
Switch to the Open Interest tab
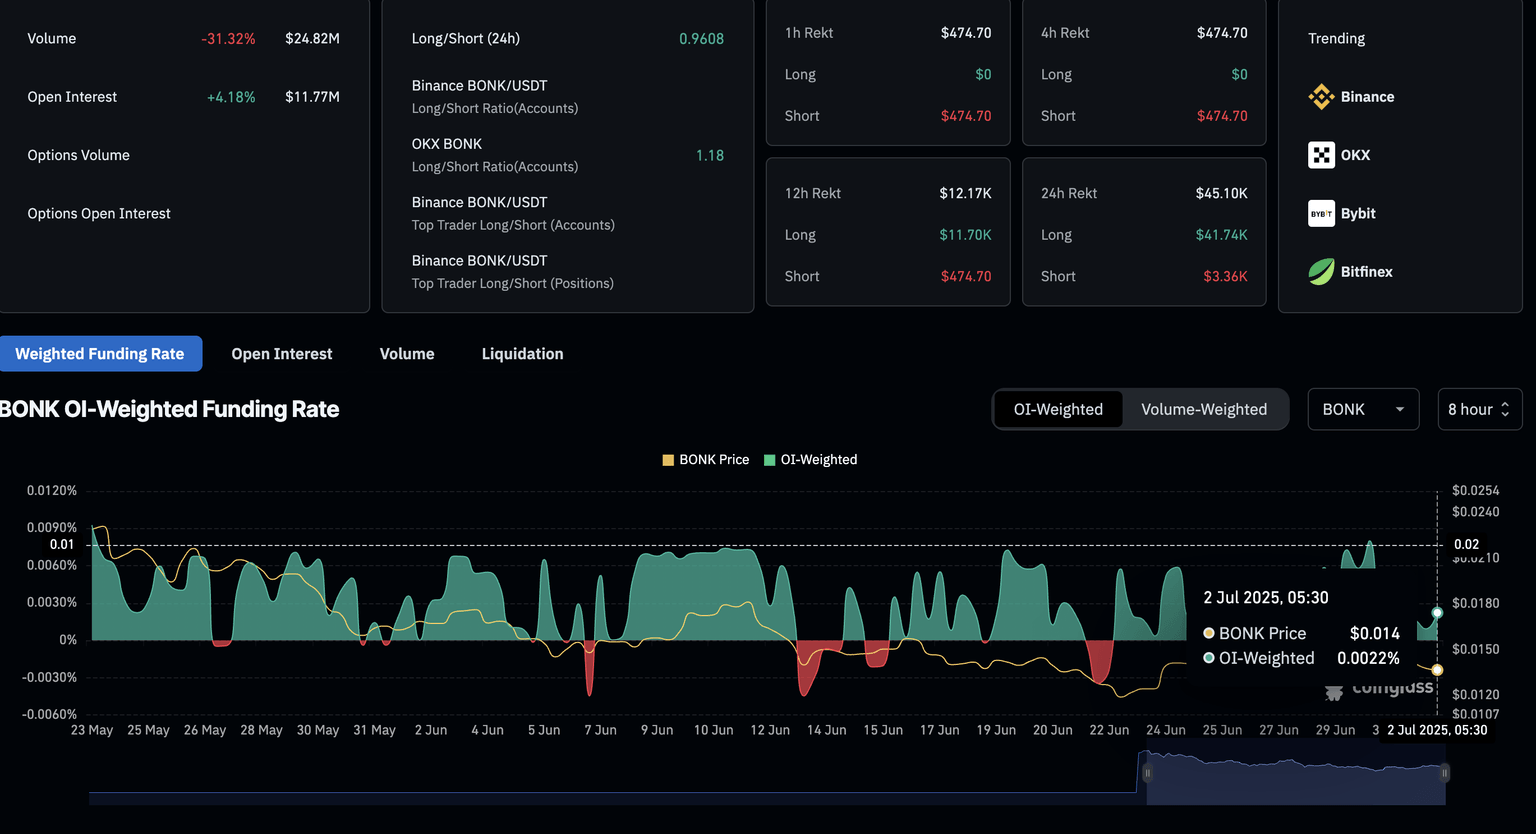[281, 354]
